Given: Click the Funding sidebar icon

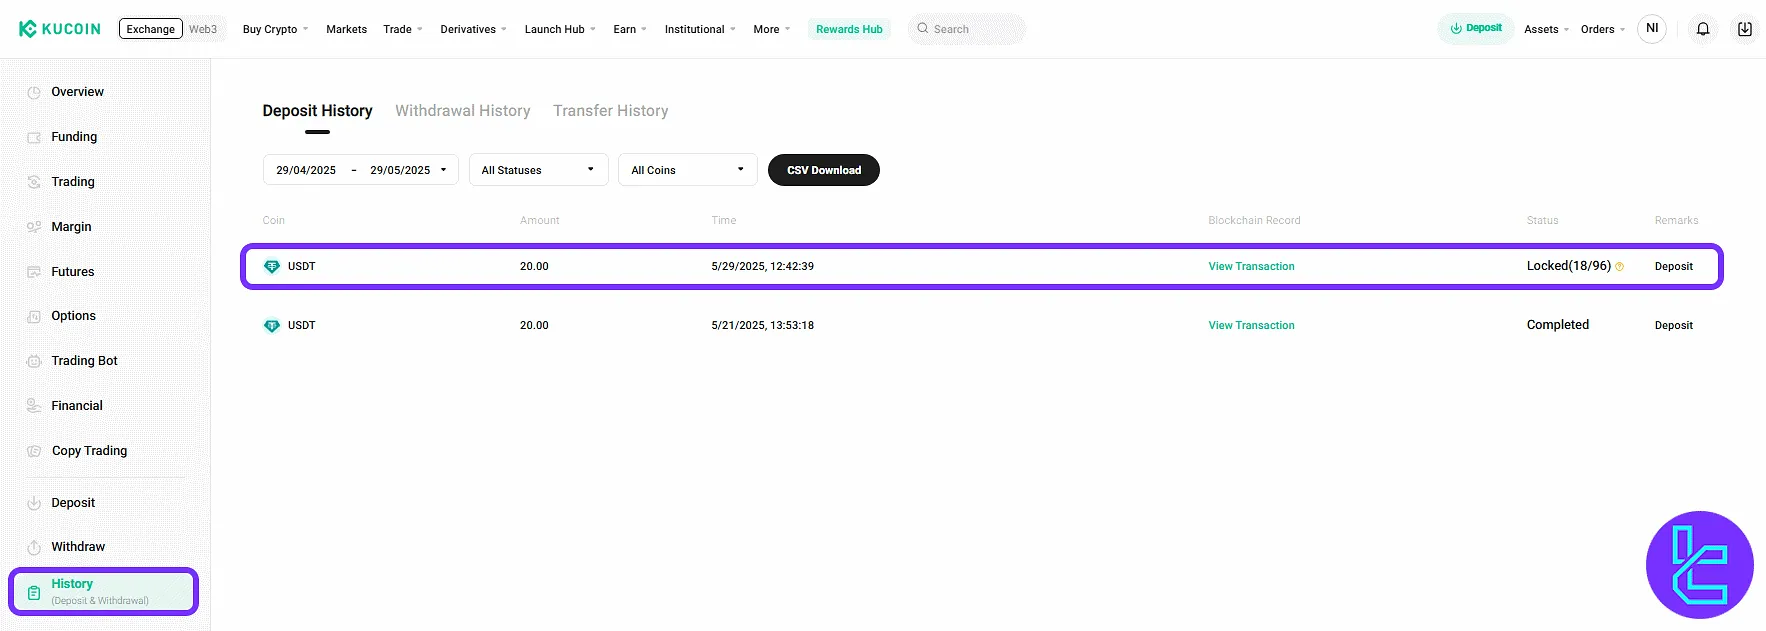Looking at the screenshot, I should pos(34,137).
